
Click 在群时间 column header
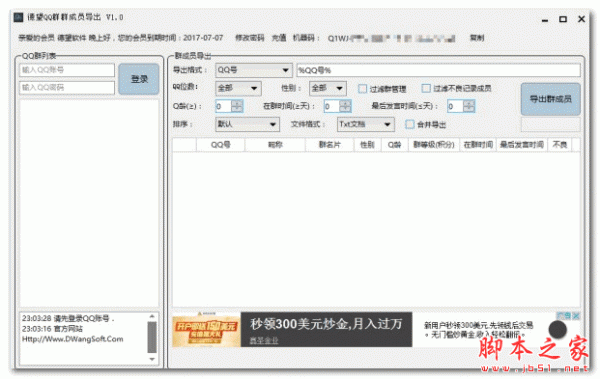[x=478, y=145]
